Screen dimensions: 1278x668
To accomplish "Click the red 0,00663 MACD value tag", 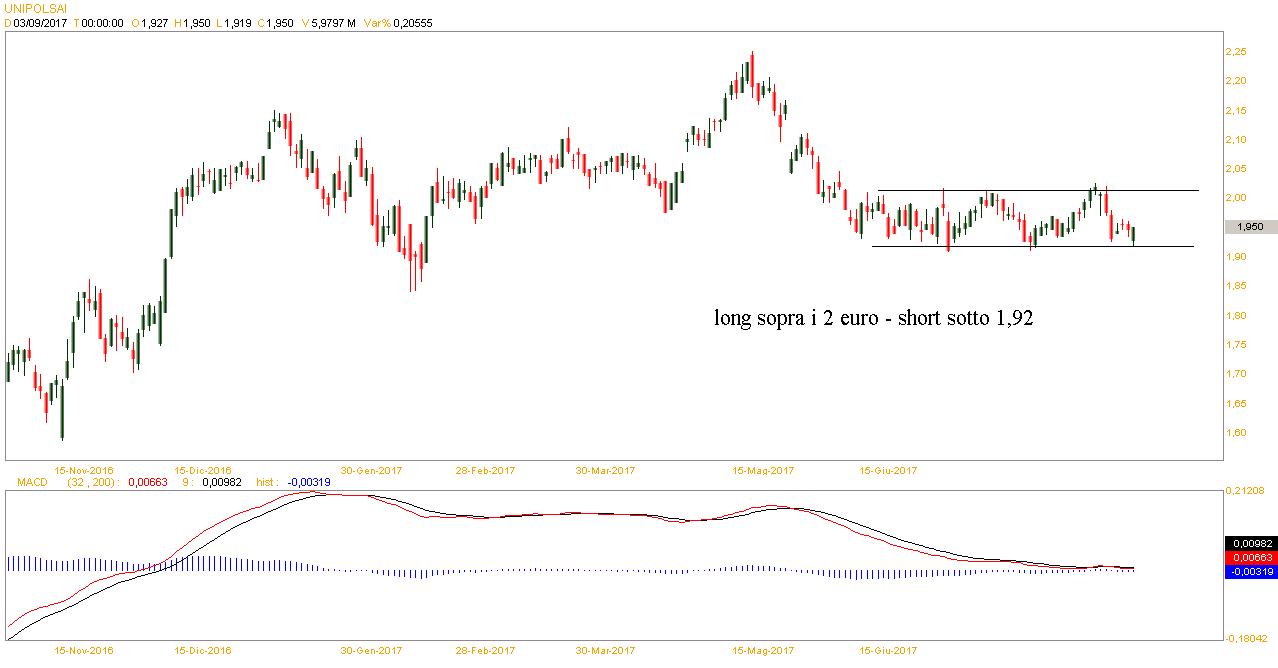I will point(1249,557).
